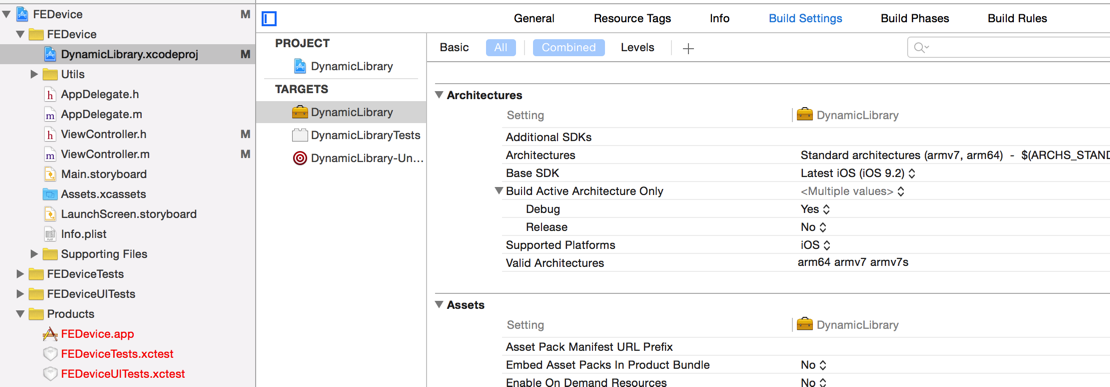This screenshot has height=387, width=1110.
Task: Click the FEDevice.app product icon
Action: coord(50,334)
